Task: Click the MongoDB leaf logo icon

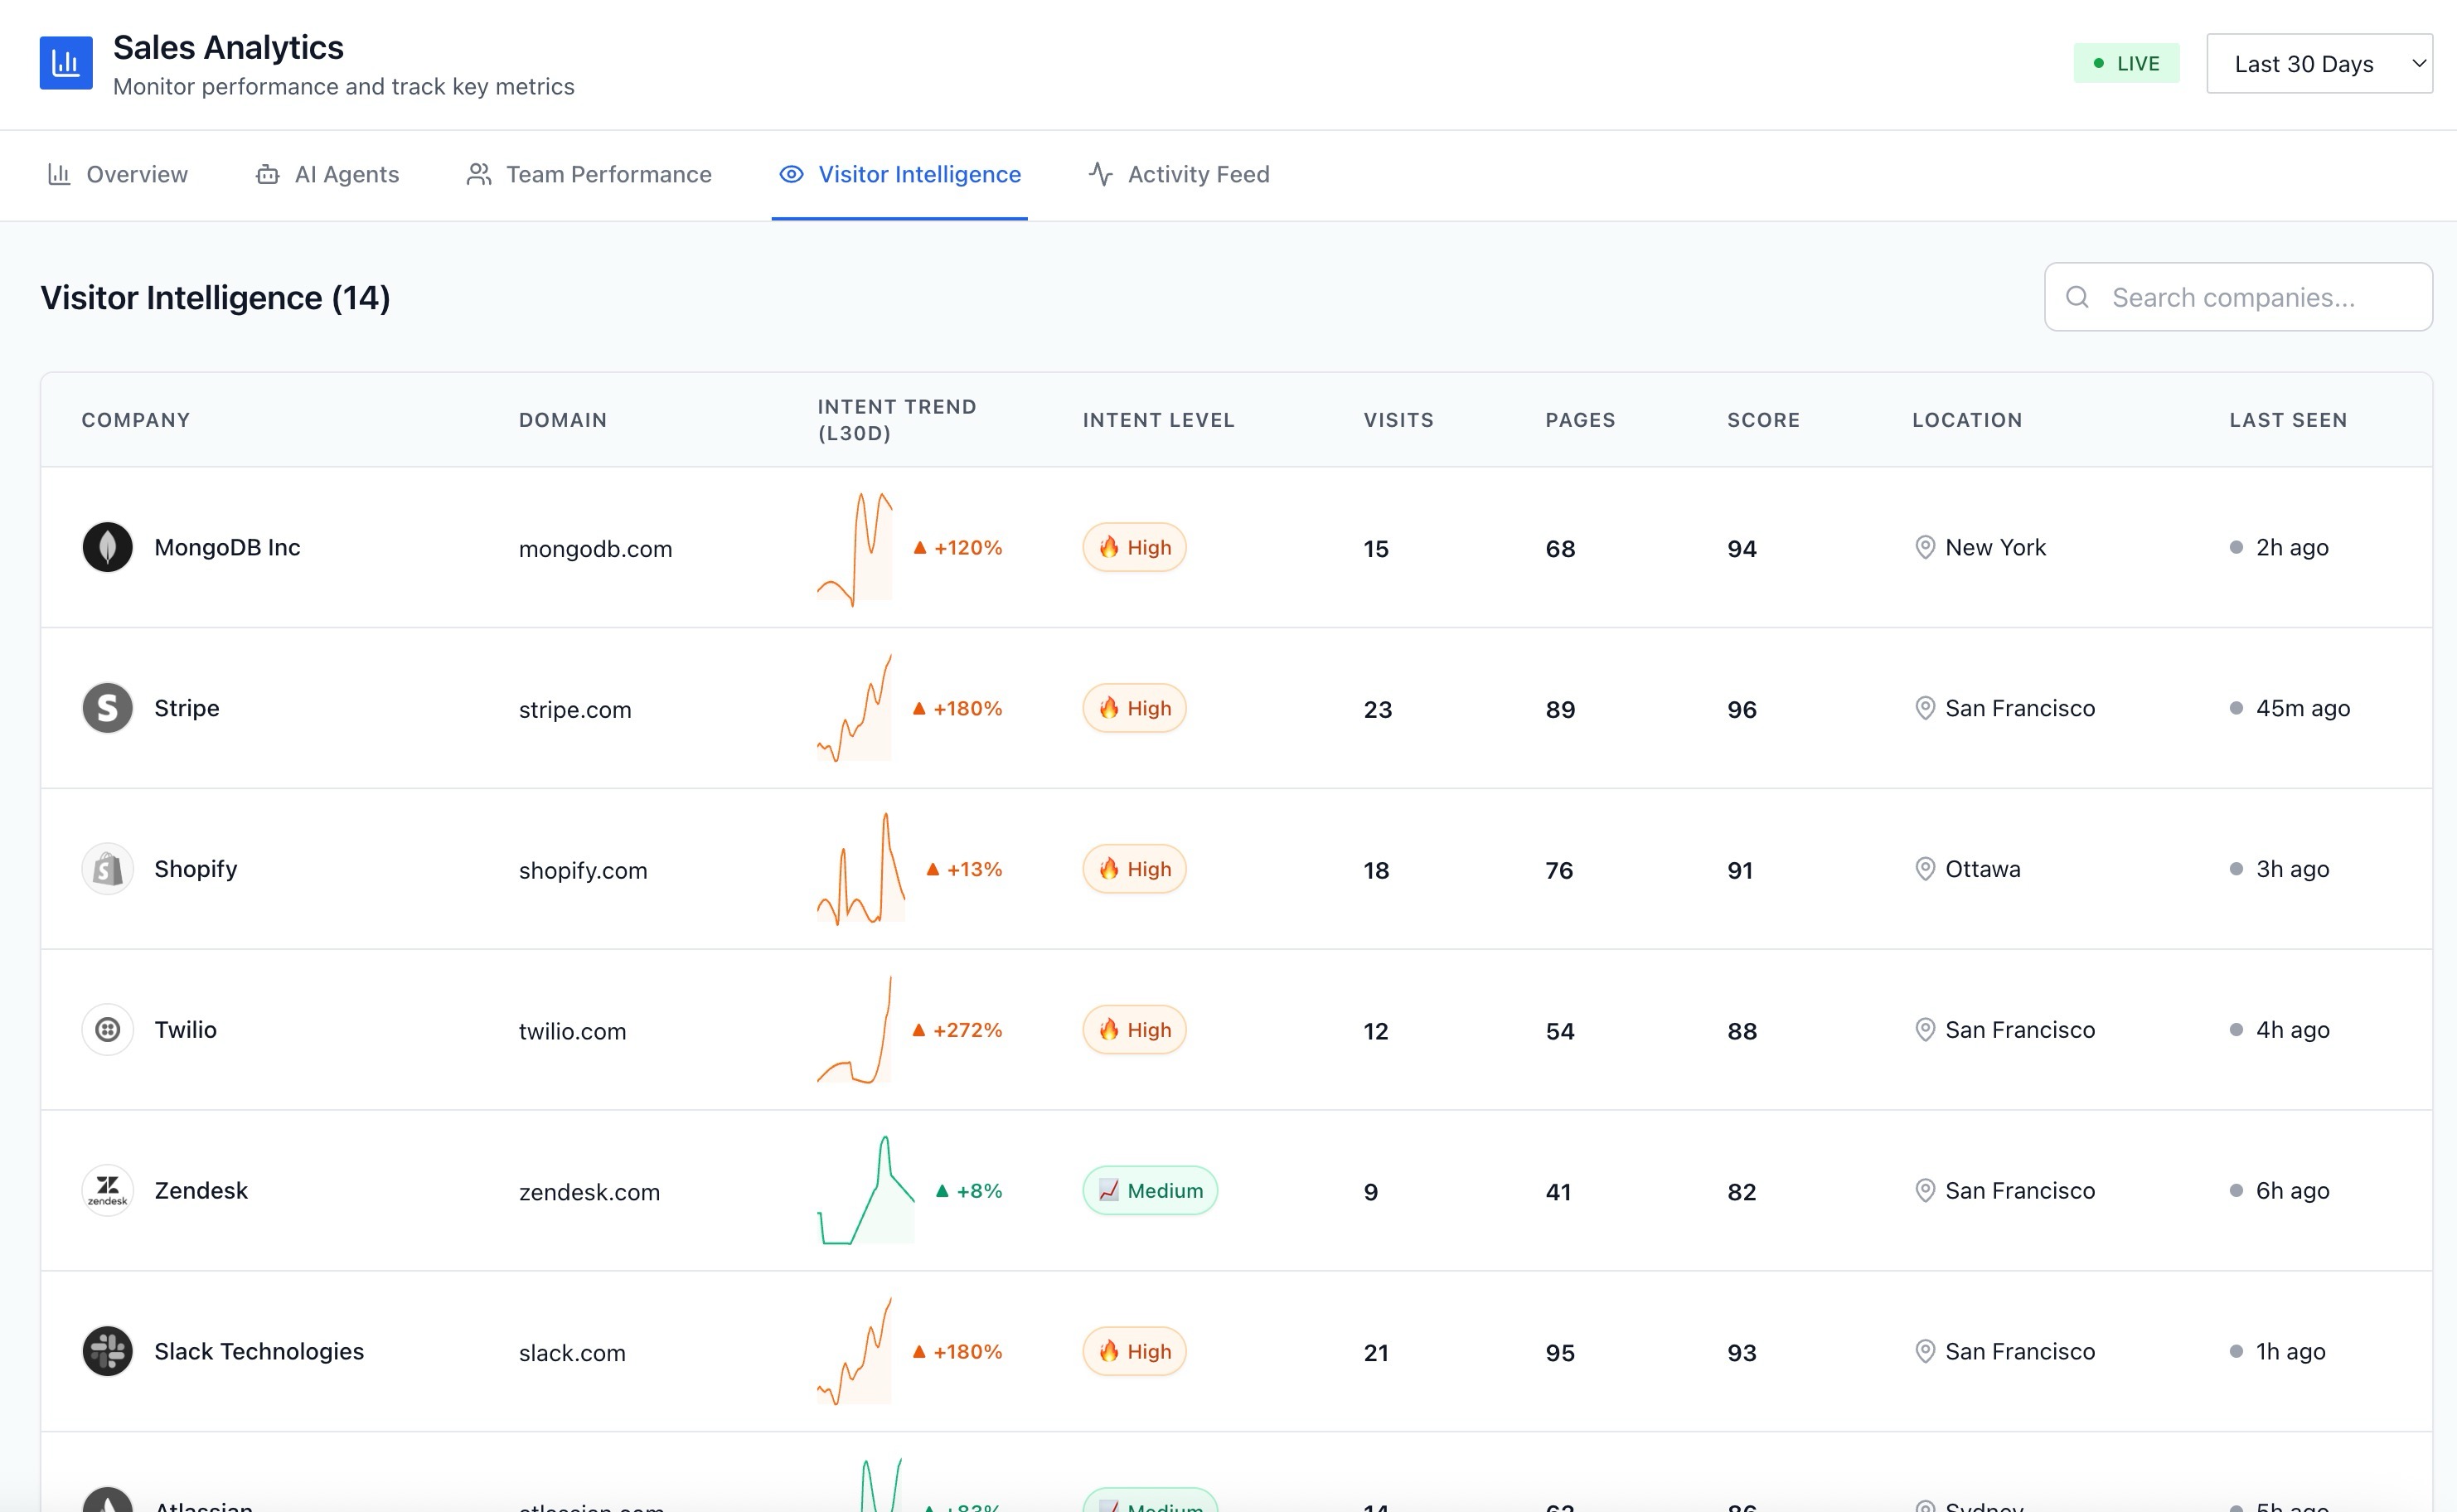Action: (107, 547)
